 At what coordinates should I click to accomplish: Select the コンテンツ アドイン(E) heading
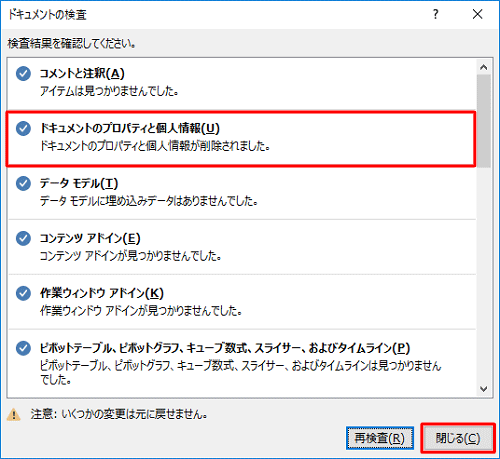click(90, 238)
